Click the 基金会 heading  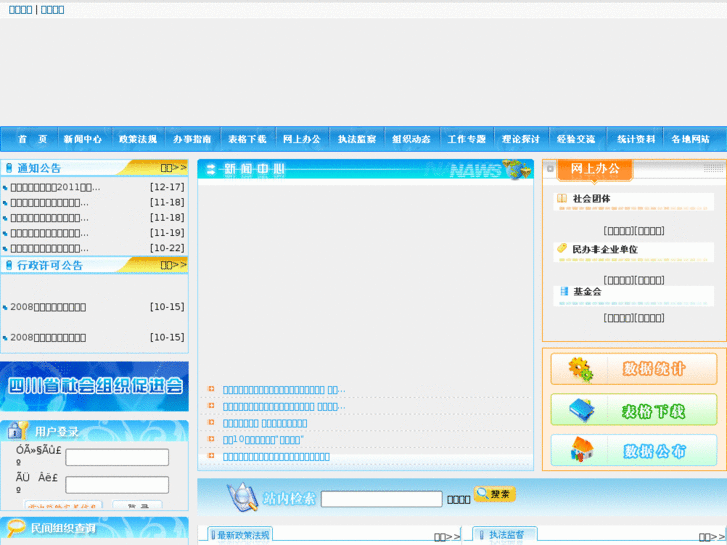coord(587,292)
